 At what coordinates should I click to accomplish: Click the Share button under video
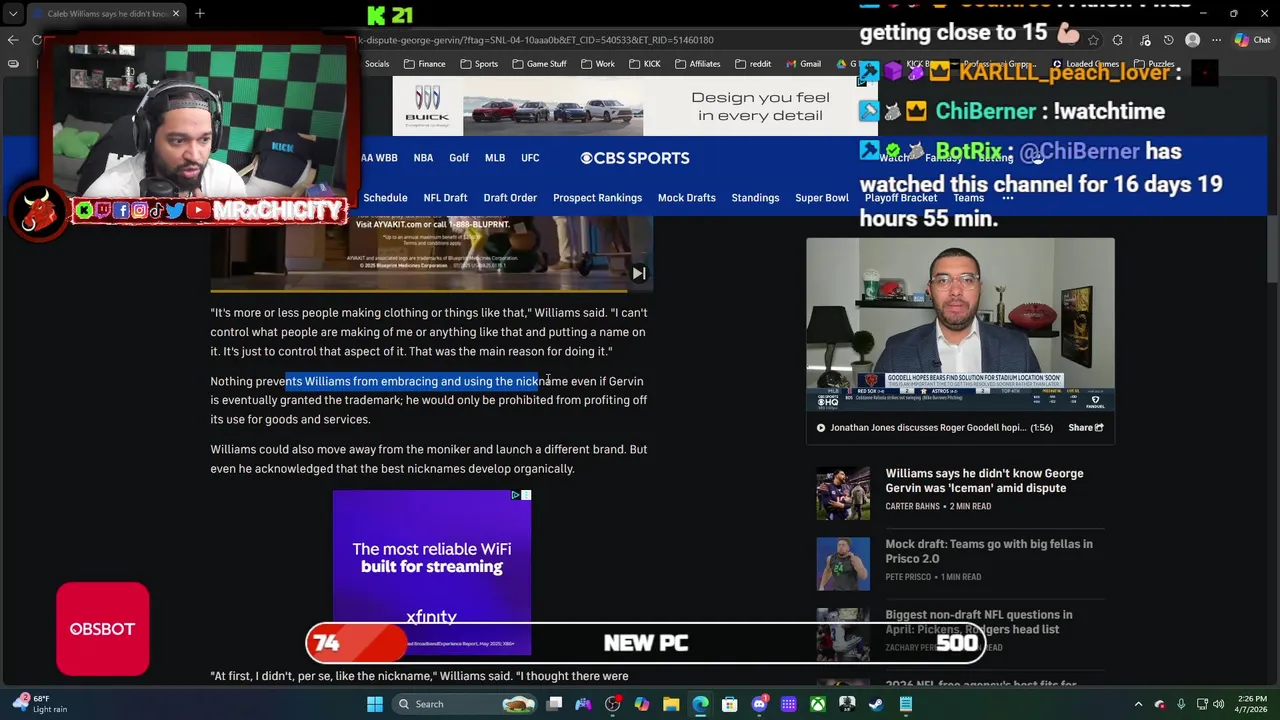[1085, 428]
